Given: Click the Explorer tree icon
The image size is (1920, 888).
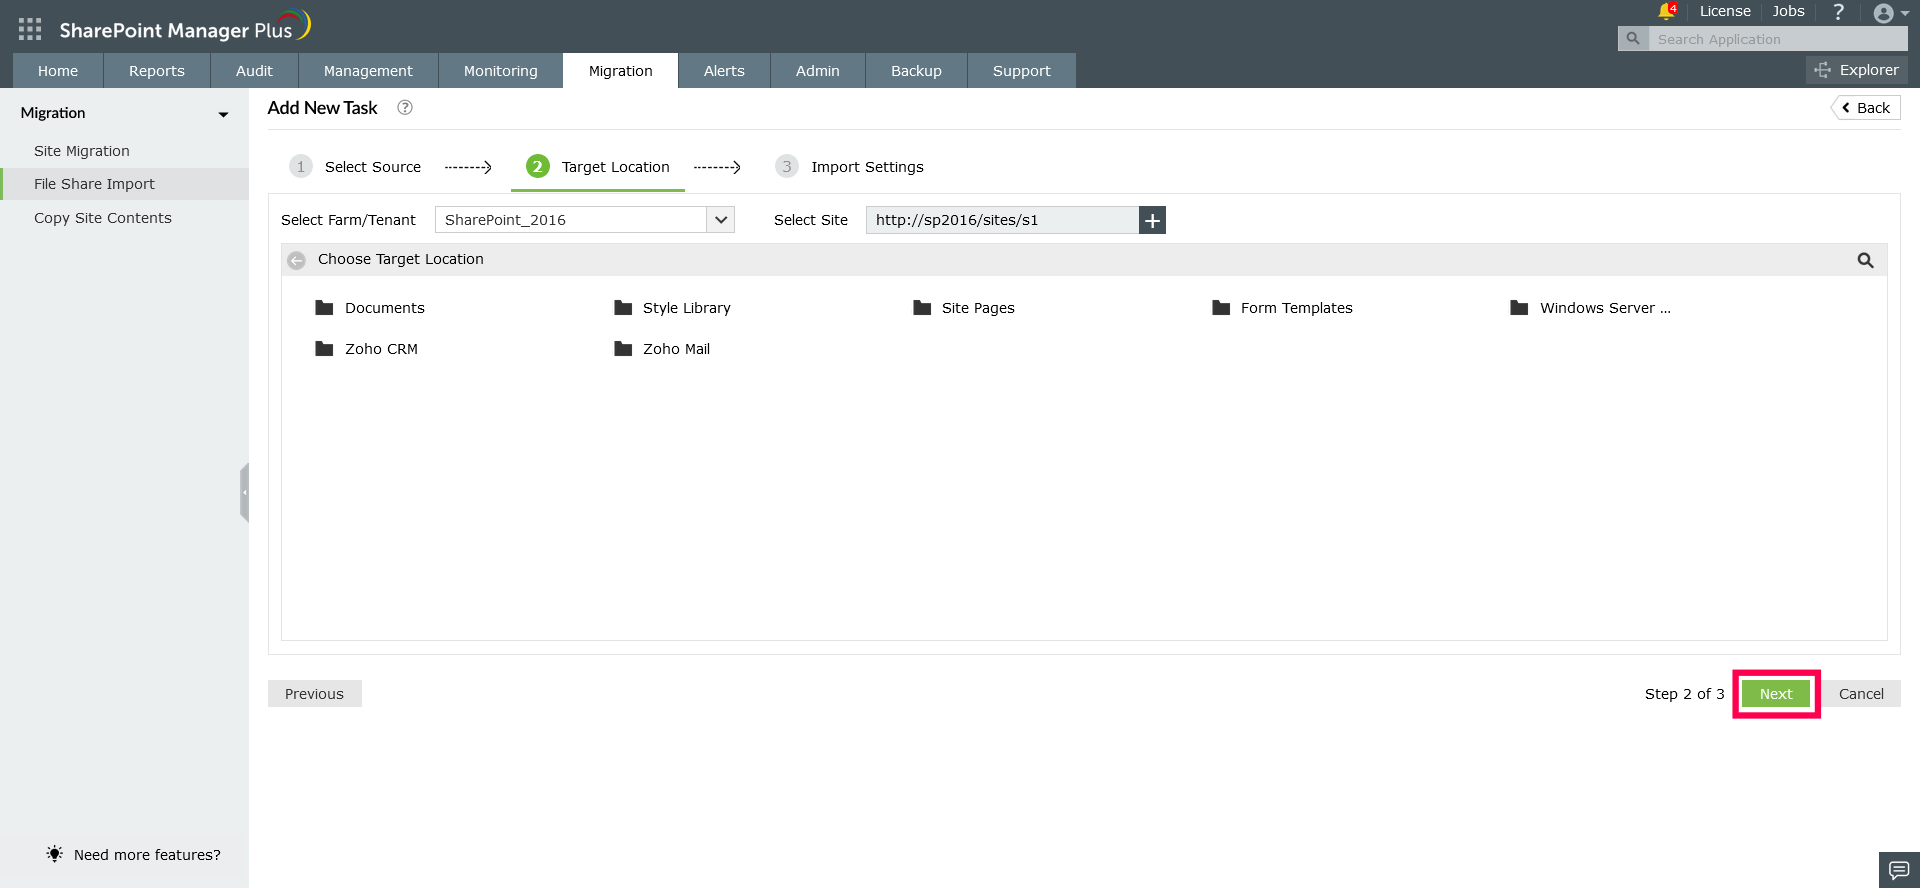Looking at the screenshot, I should 1823,70.
